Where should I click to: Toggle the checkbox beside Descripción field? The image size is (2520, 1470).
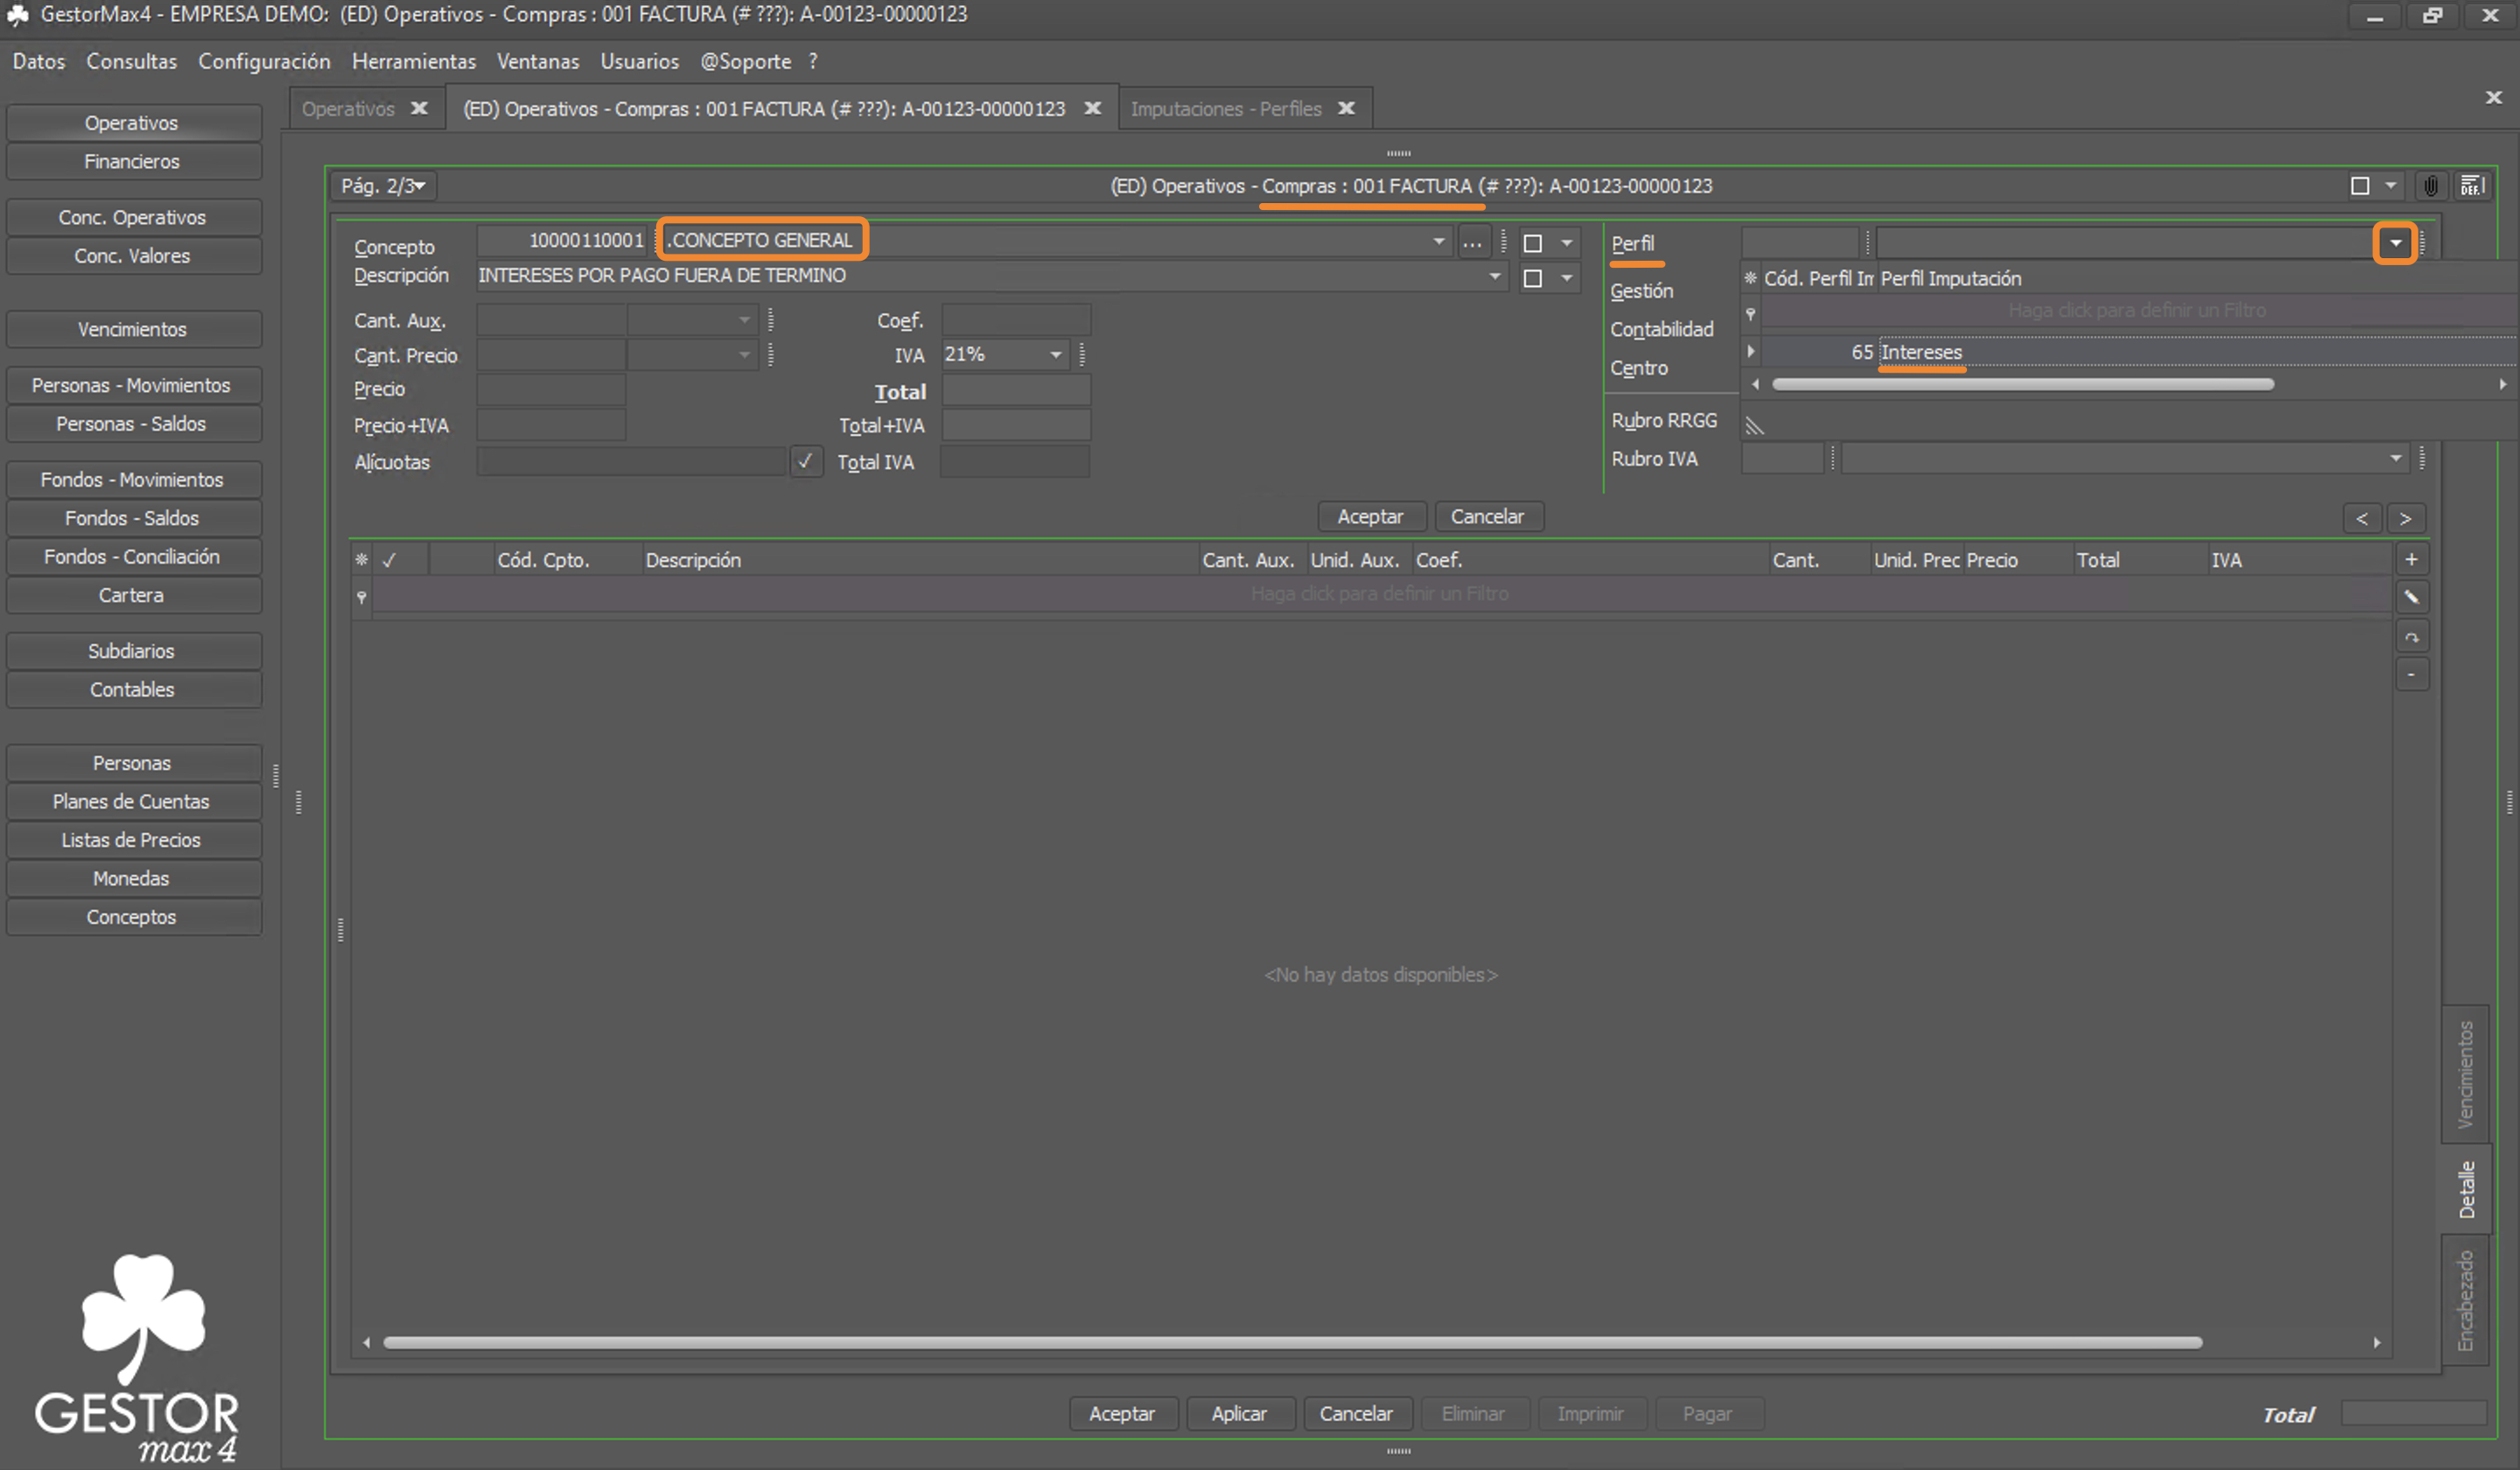point(1532,278)
